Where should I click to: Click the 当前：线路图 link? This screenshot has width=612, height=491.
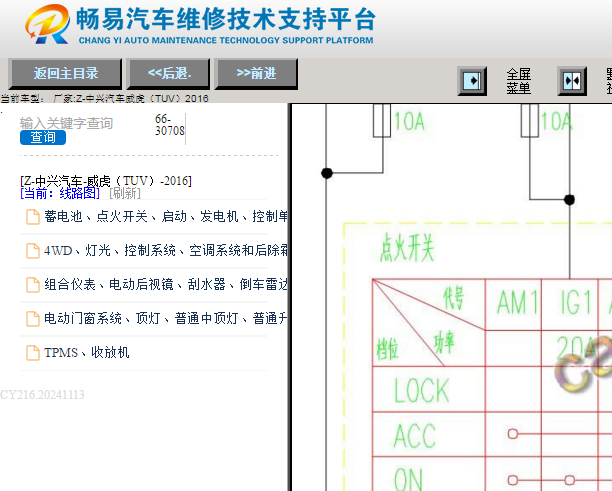coord(60,193)
